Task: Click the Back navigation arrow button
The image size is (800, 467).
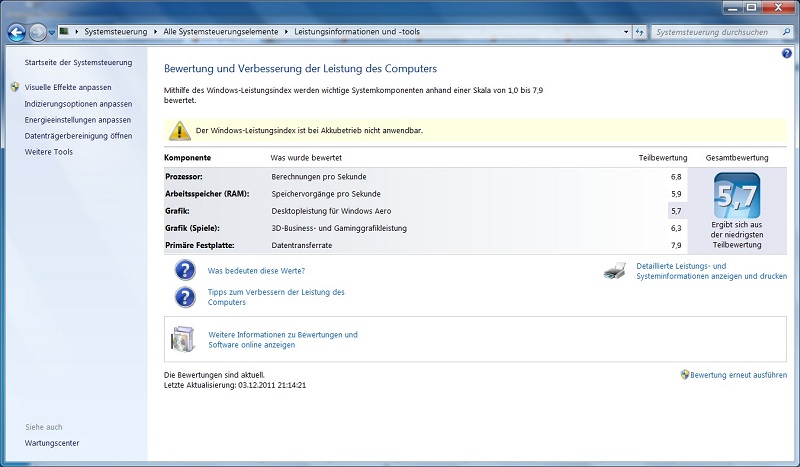Action: click(16, 33)
